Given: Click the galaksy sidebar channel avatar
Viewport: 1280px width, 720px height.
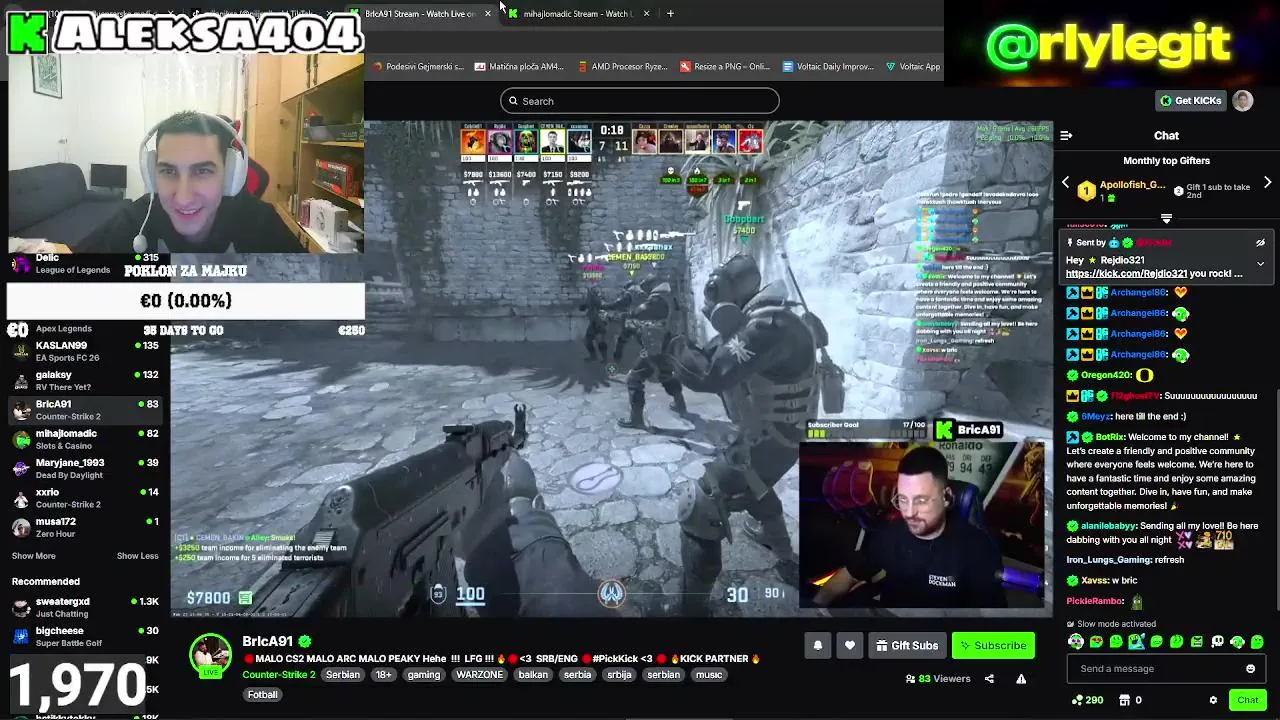Looking at the screenshot, I should pos(21,380).
